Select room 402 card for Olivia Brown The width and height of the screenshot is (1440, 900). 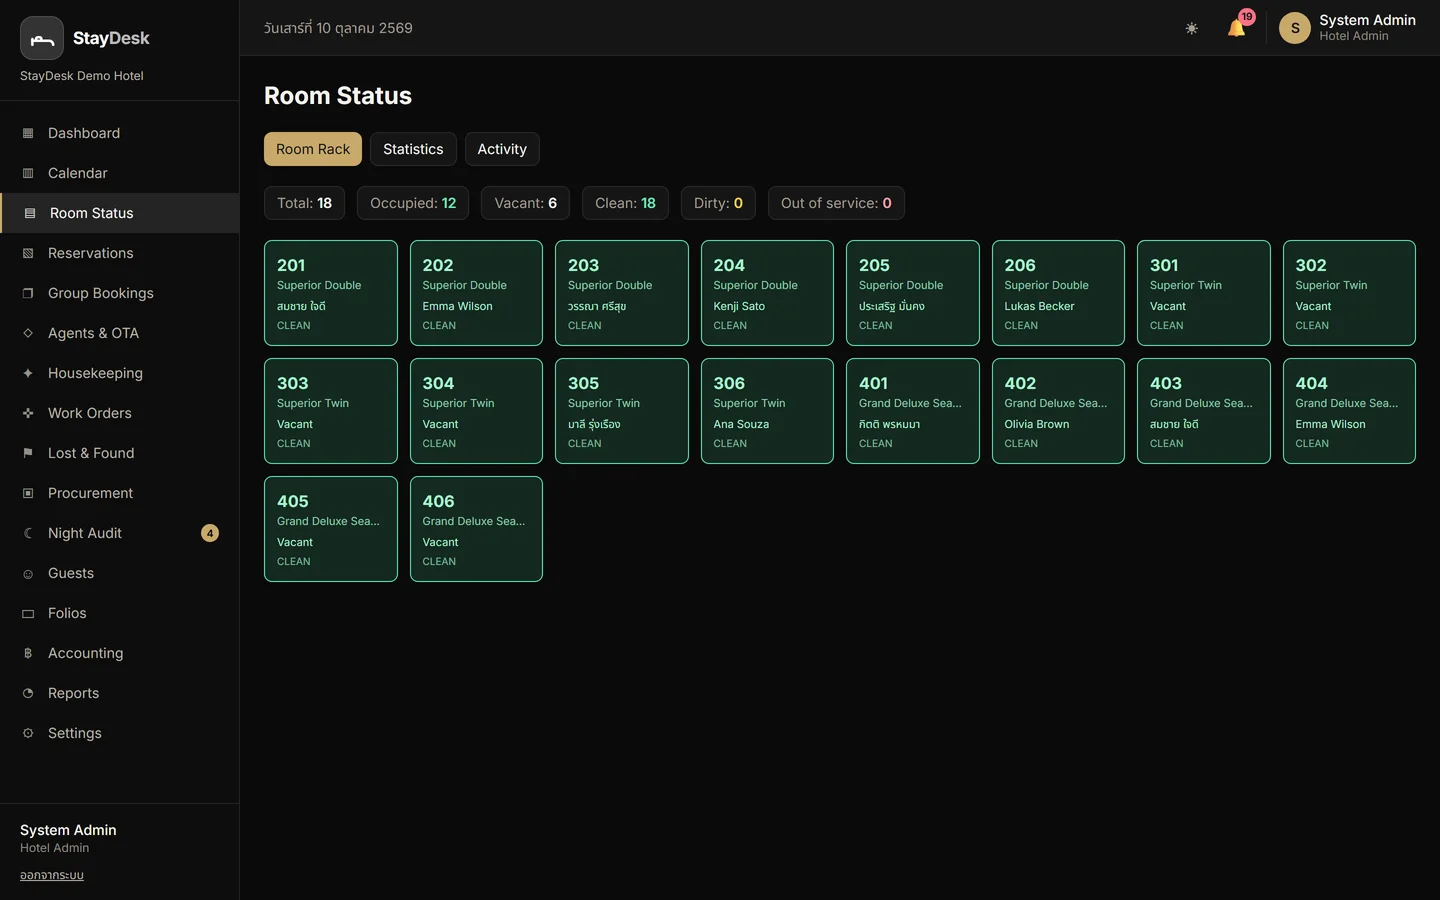point(1058,411)
